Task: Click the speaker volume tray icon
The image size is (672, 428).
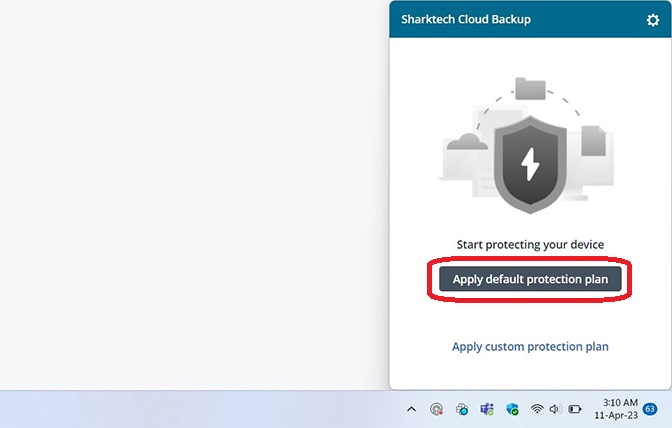Action: click(x=555, y=409)
